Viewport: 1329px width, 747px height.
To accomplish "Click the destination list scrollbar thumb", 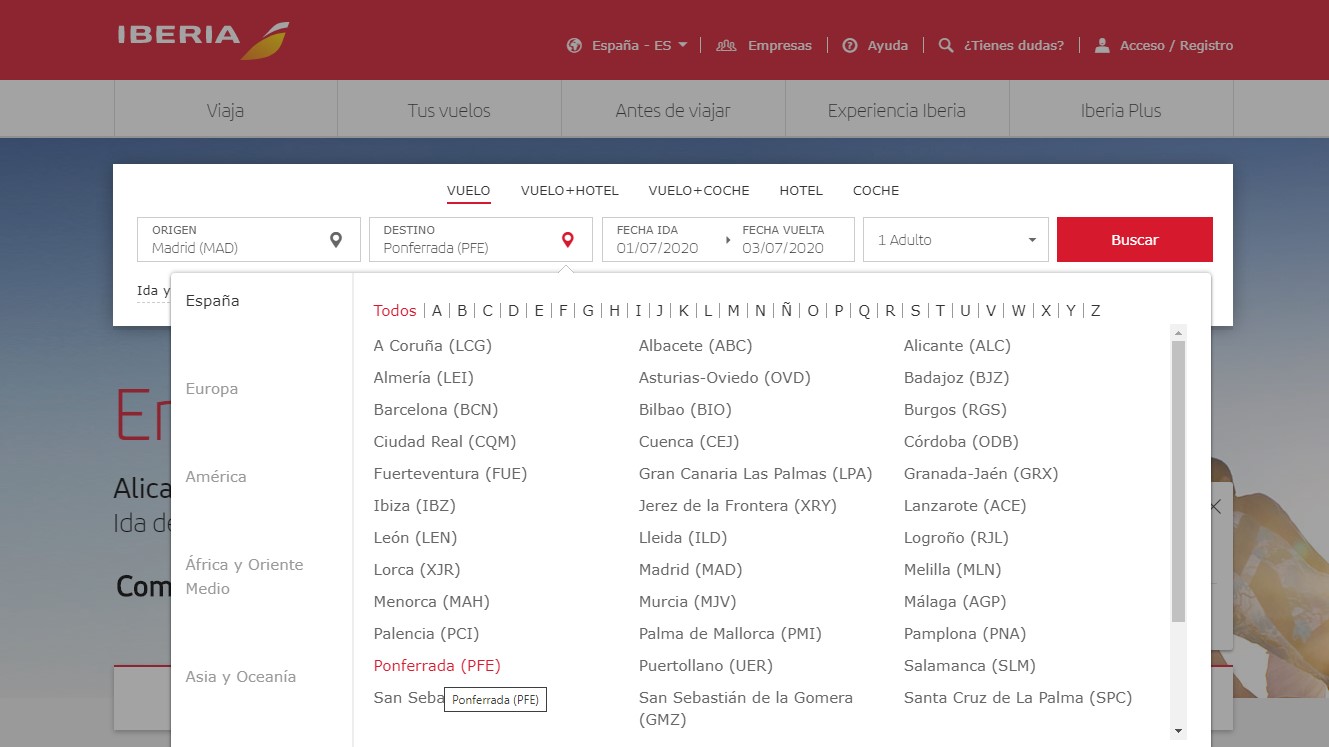I will [1178, 481].
